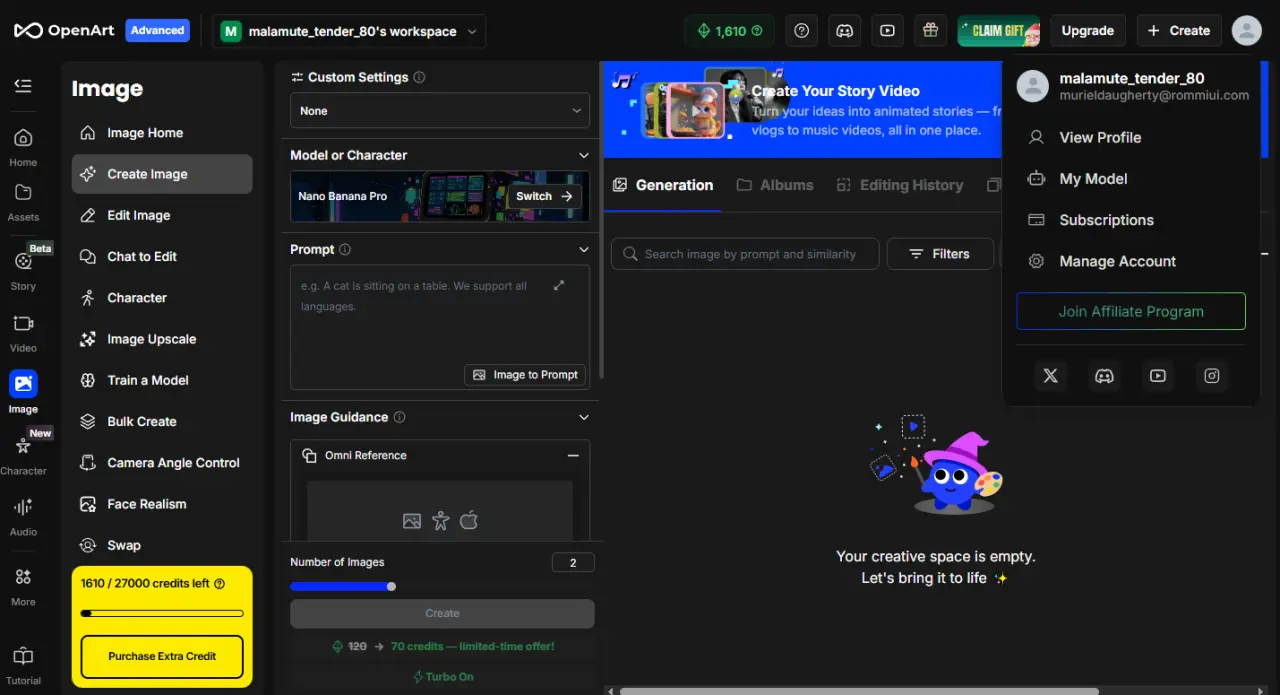Open Face Realism

162,504
